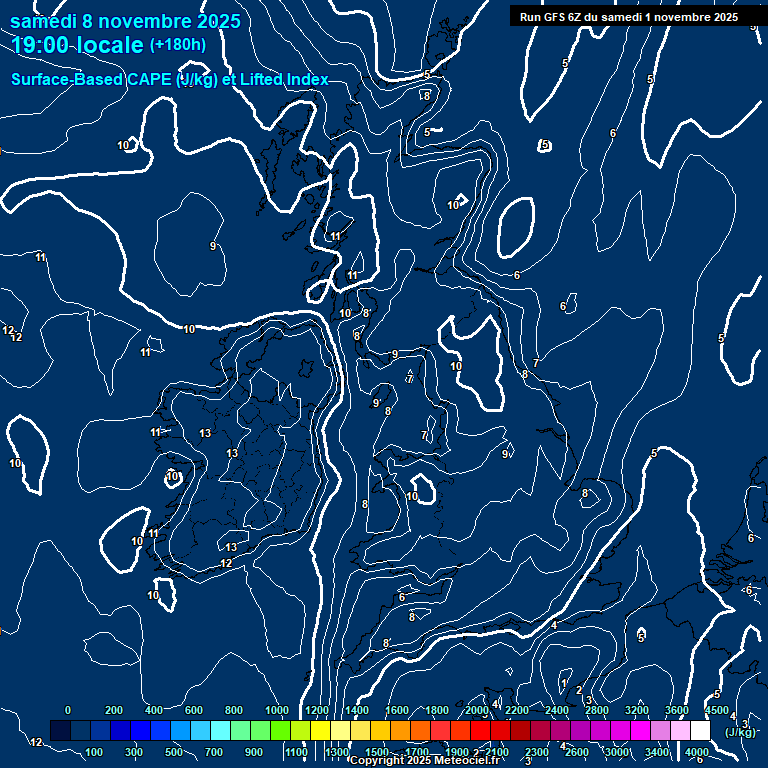Pick the white swatch at legend's right end

[700, 731]
